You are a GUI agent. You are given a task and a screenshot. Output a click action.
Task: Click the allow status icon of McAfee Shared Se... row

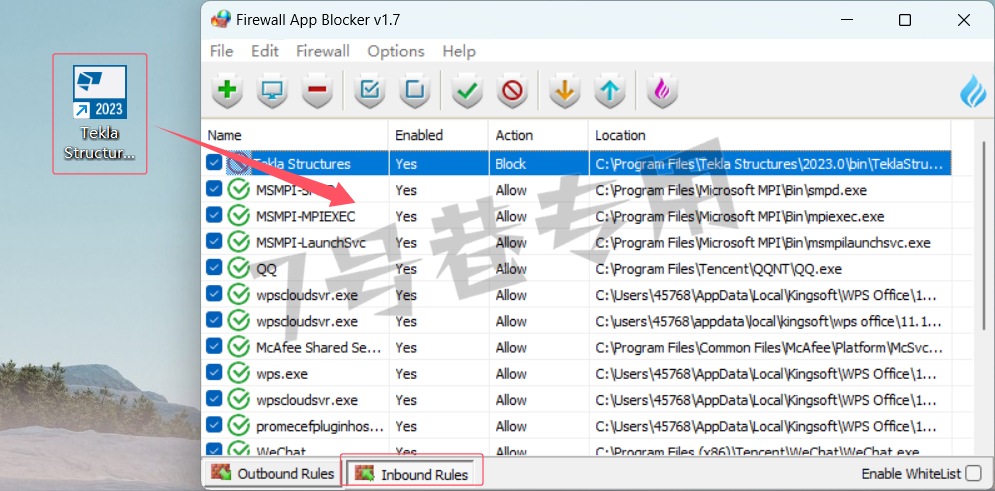239,348
